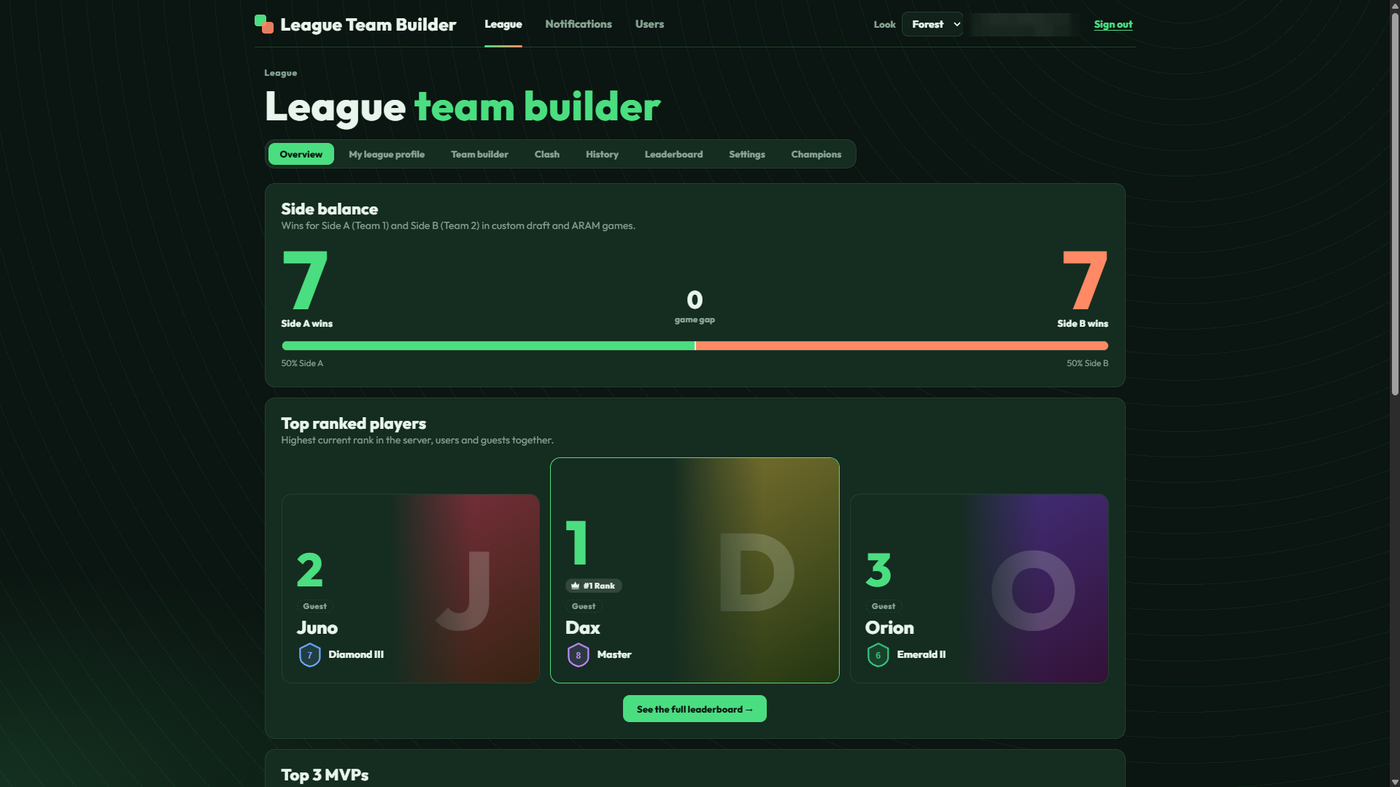Viewport: 1400px width, 787px height.
Task: Click the Side balance heading
Action: point(330,209)
